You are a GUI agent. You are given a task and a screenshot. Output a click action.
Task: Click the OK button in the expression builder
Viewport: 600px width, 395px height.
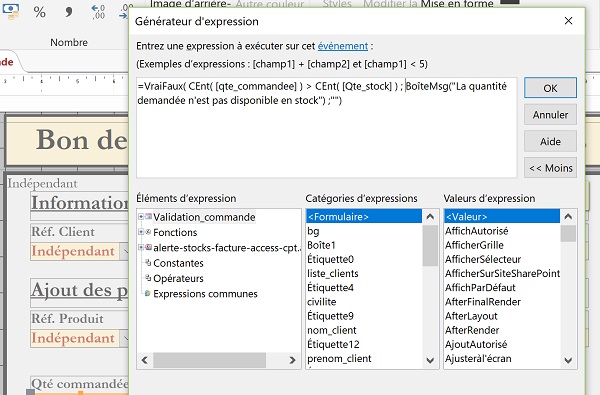pyautogui.click(x=550, y=88)
